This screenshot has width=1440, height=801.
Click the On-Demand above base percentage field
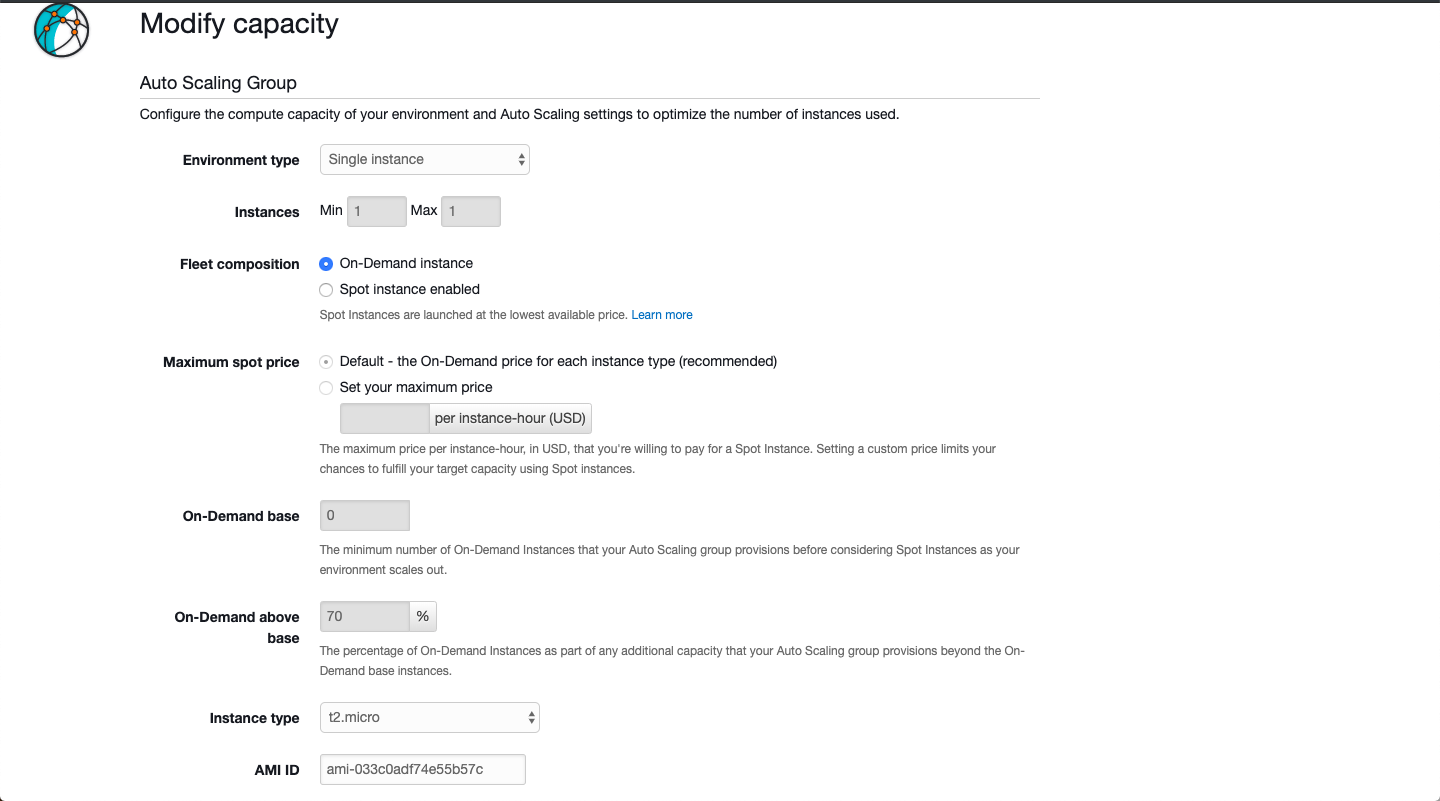[x=364, y=617]
